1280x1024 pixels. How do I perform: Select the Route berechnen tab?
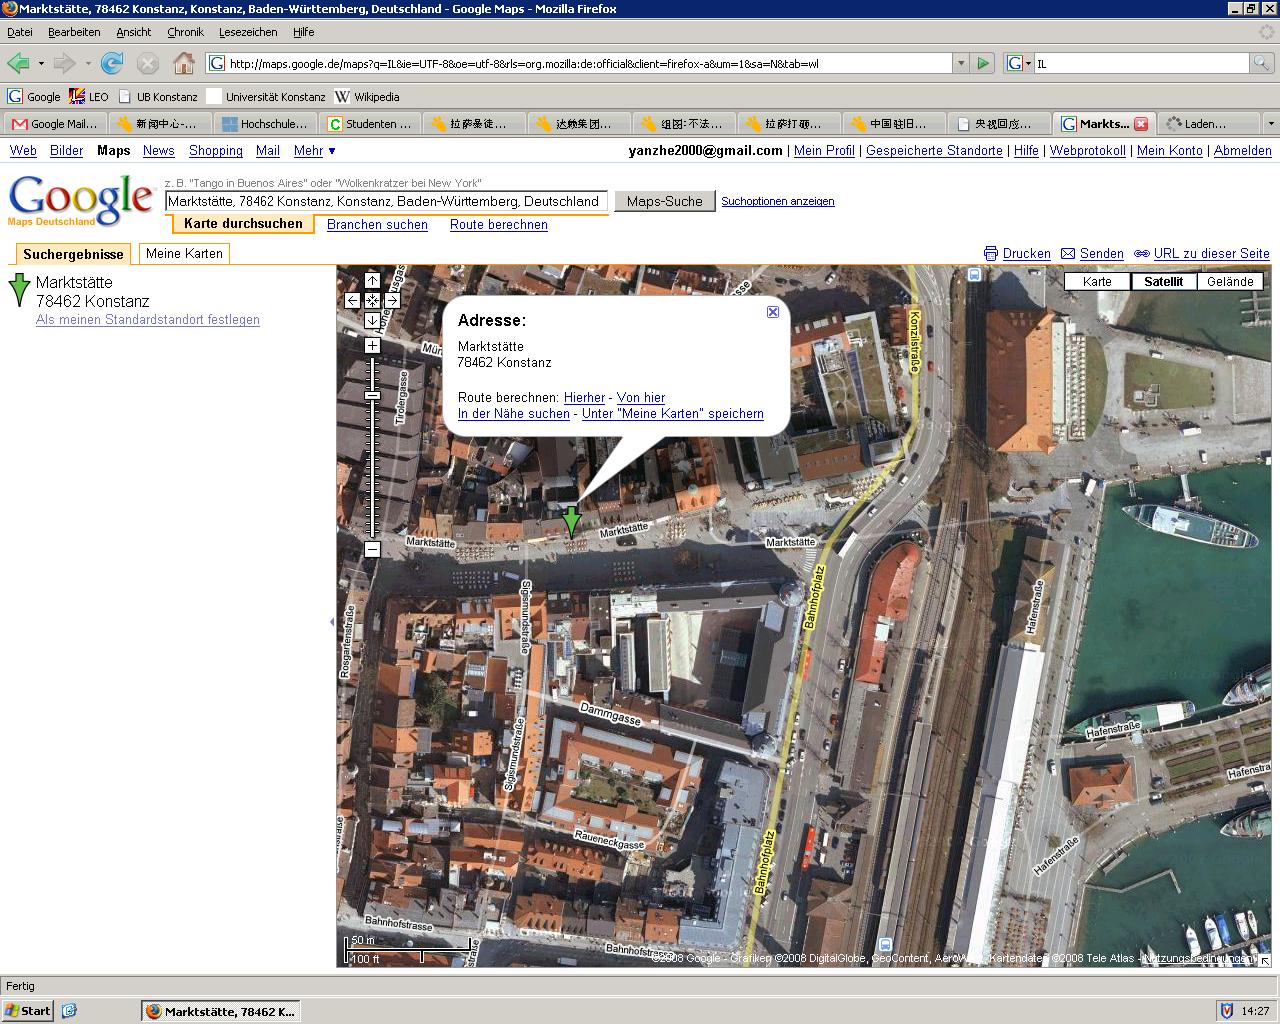499,225
